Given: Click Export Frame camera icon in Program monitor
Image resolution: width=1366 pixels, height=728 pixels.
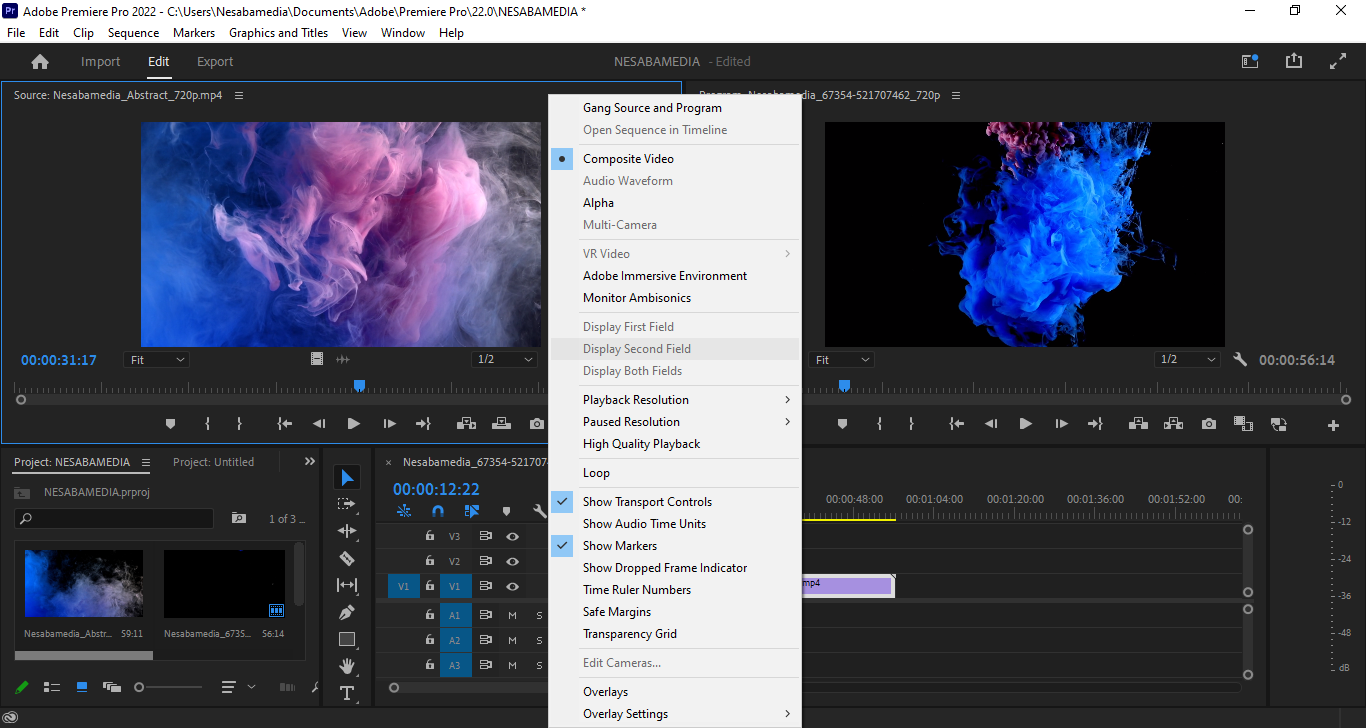Looking at the screenshot, I should point(1209,424).
